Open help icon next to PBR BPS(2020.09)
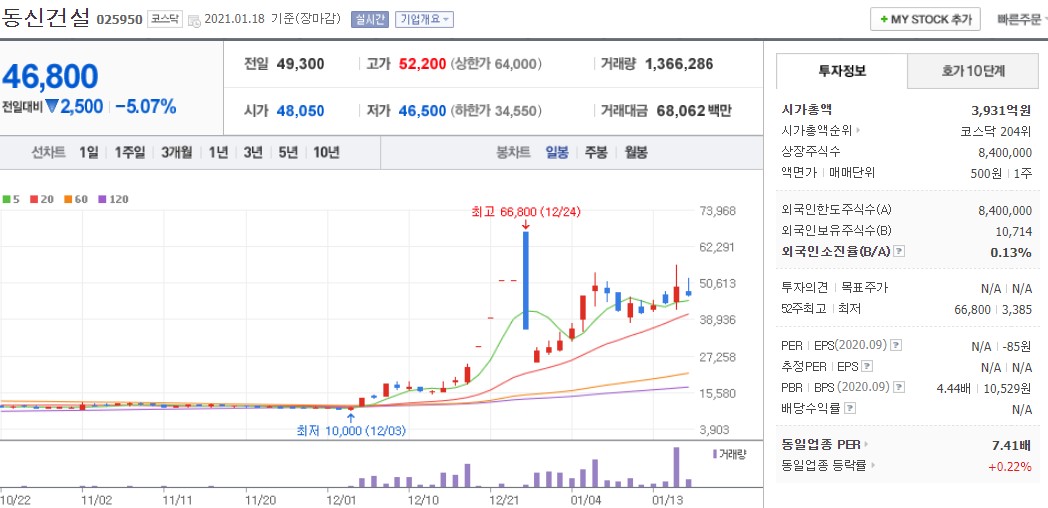The height and width of the screenshot is (508, 1048). tap(898, 388)
